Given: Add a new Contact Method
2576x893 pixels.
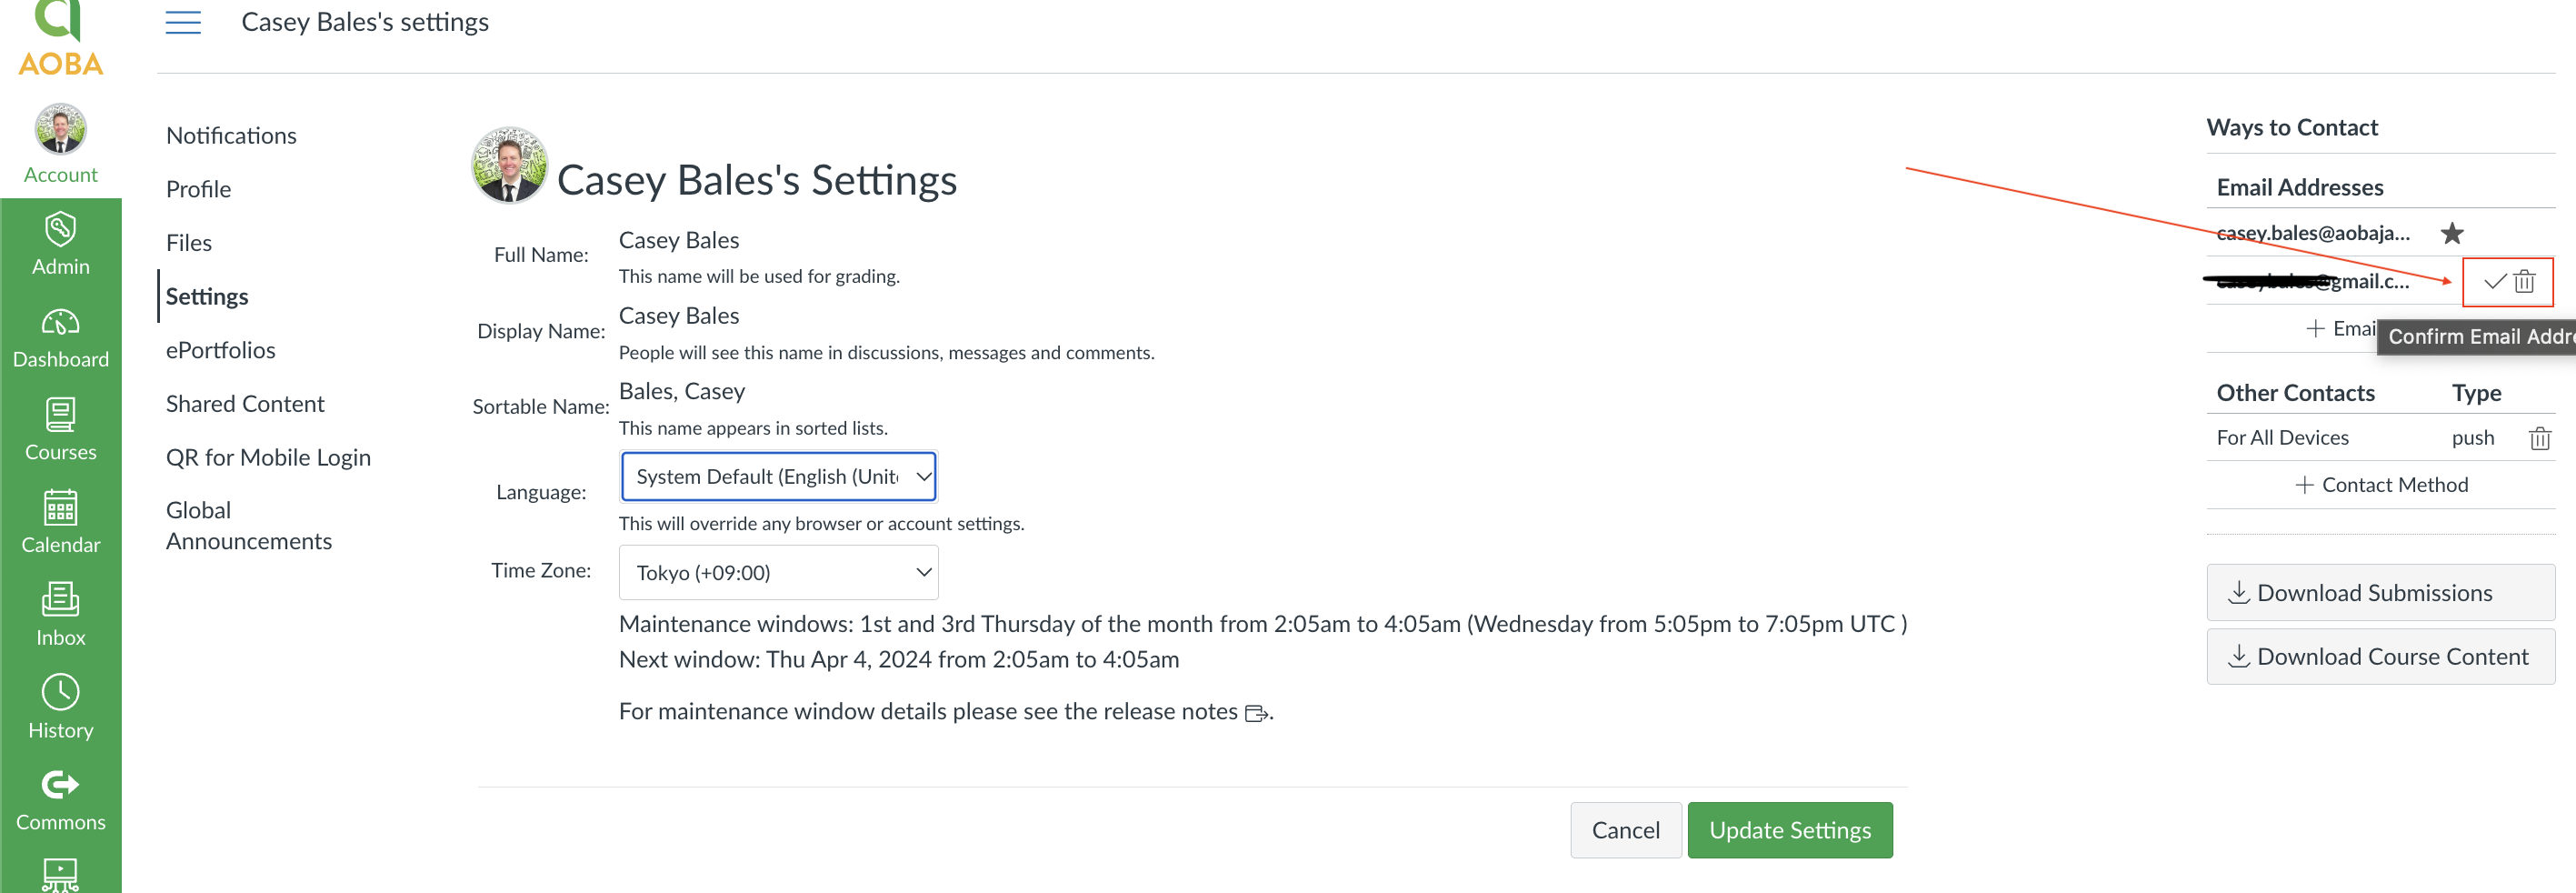Looking at the screenshot, I should 2381,485.
